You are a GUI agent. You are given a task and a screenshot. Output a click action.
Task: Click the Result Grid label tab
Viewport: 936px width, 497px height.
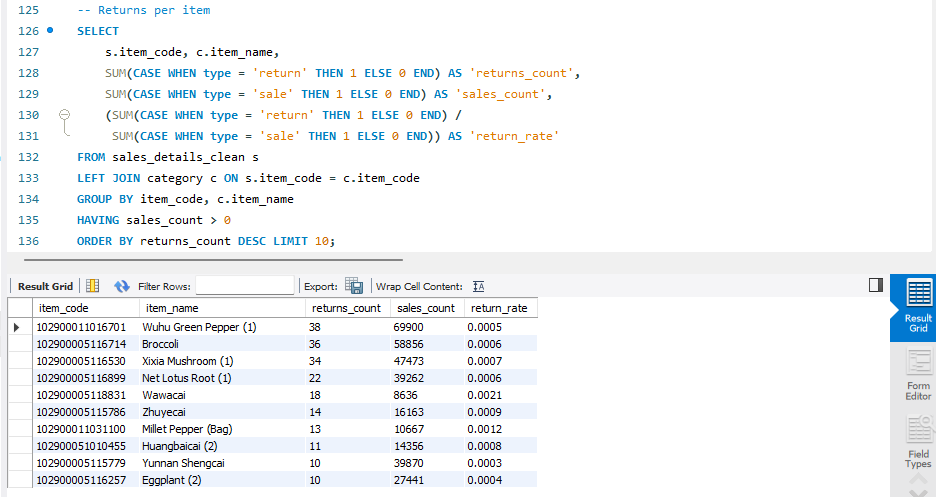point(45,286)
